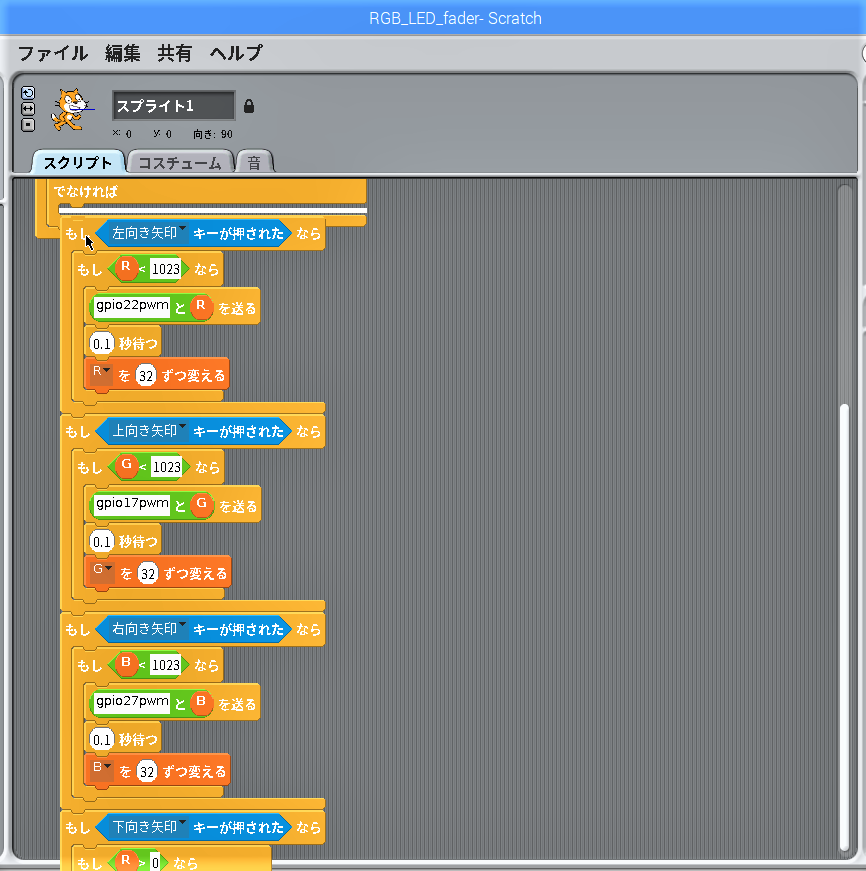866x871 pixels.
Task: Click the R variable in gpio22pwm join block
Action: pos(201,307)
